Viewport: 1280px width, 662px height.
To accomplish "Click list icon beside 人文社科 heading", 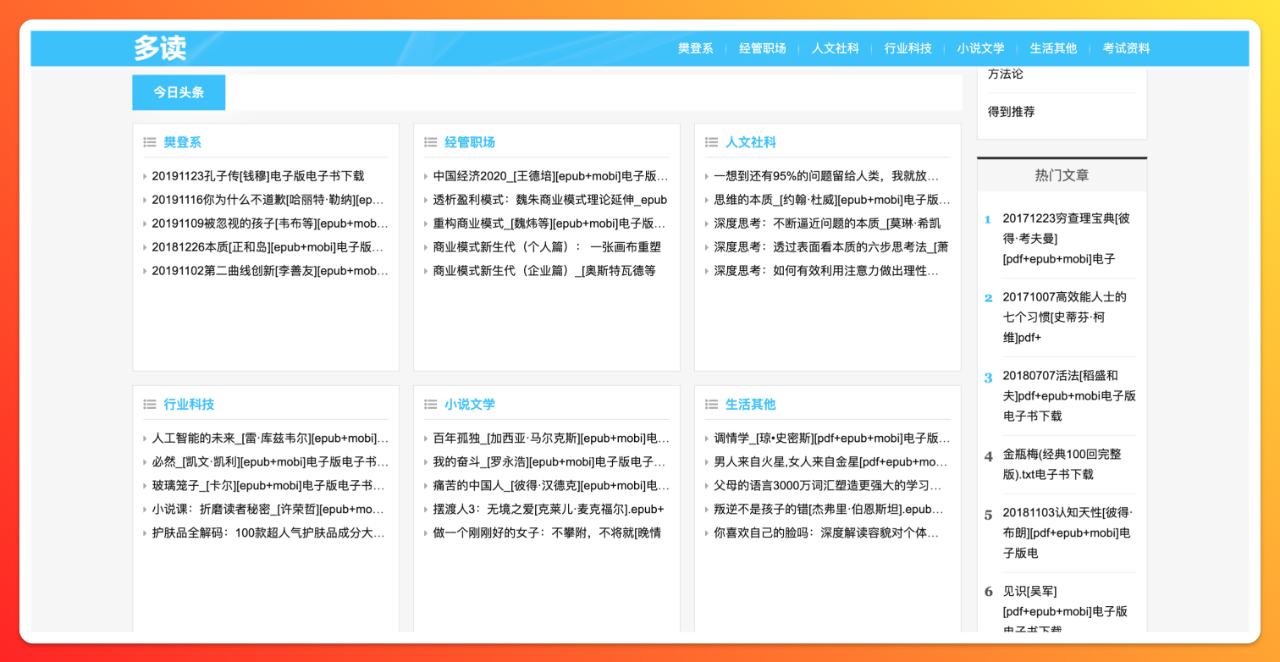I will coord(712,142).
